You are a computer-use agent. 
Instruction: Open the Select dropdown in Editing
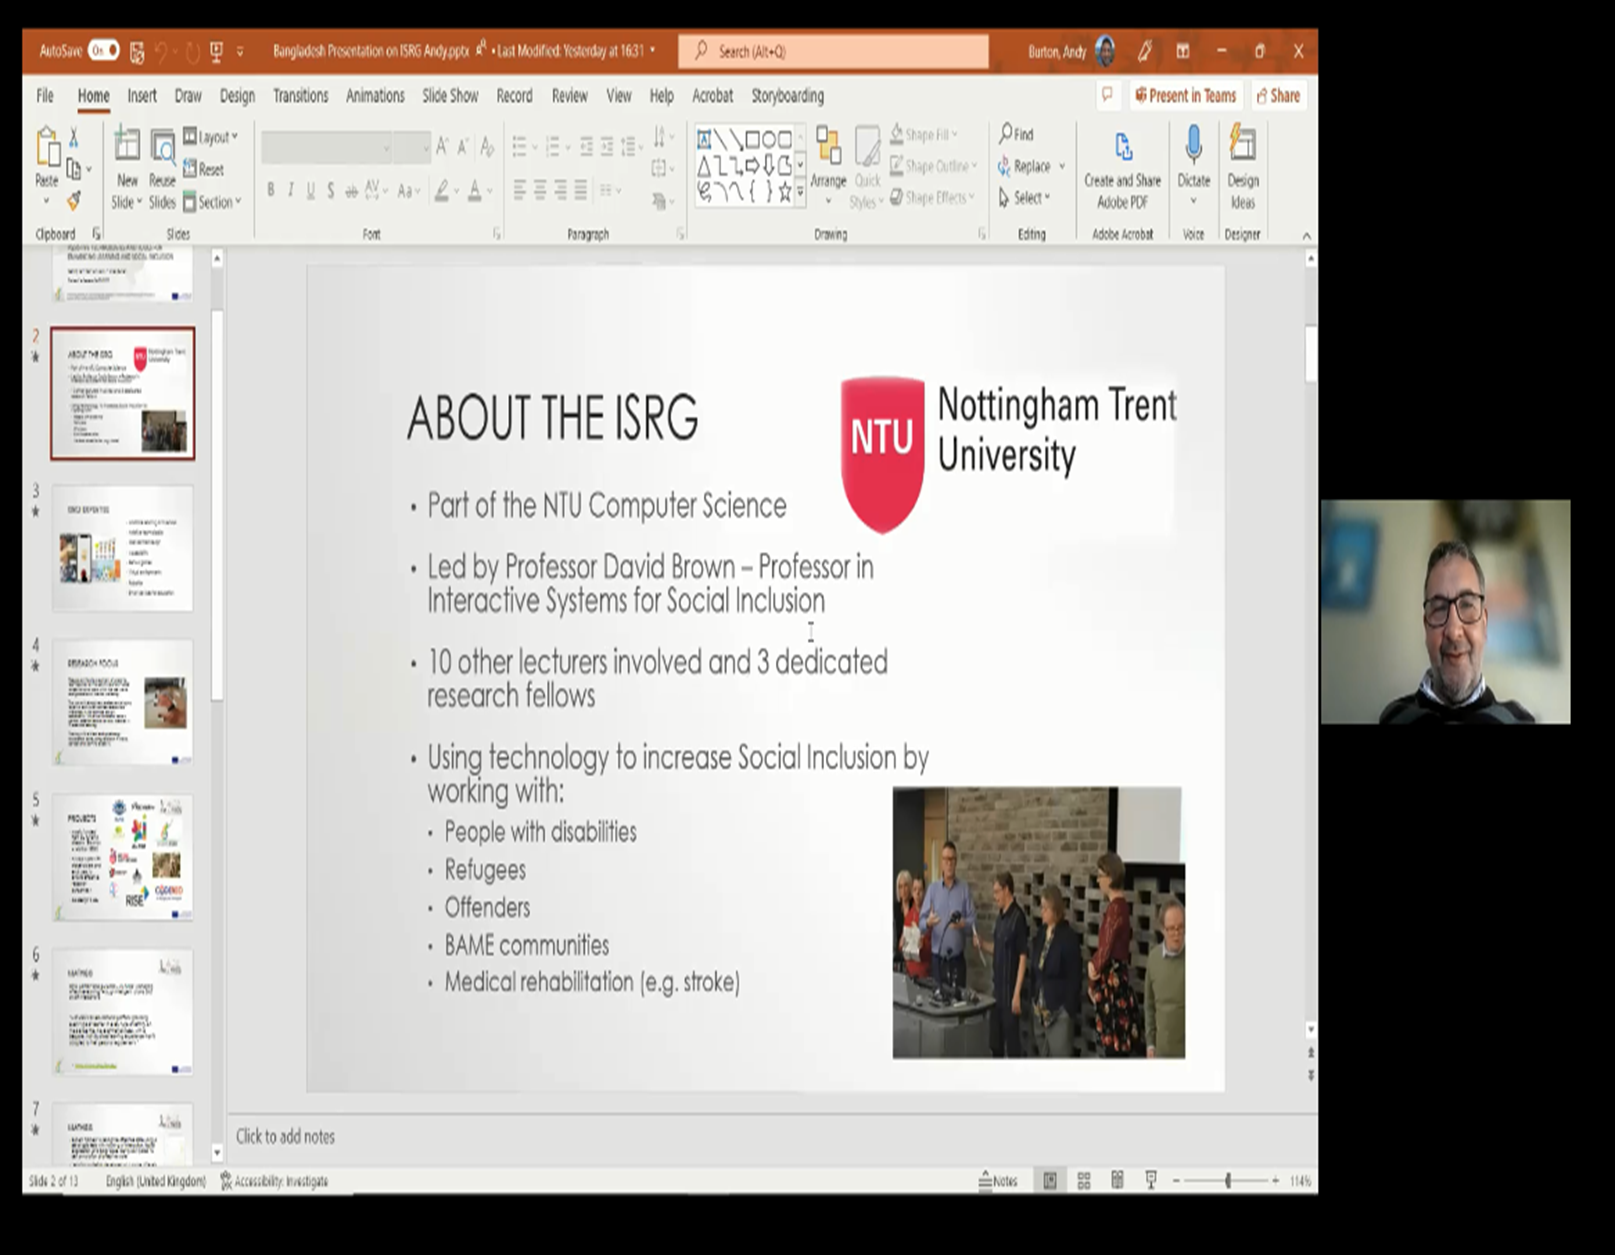[1025, 198]
